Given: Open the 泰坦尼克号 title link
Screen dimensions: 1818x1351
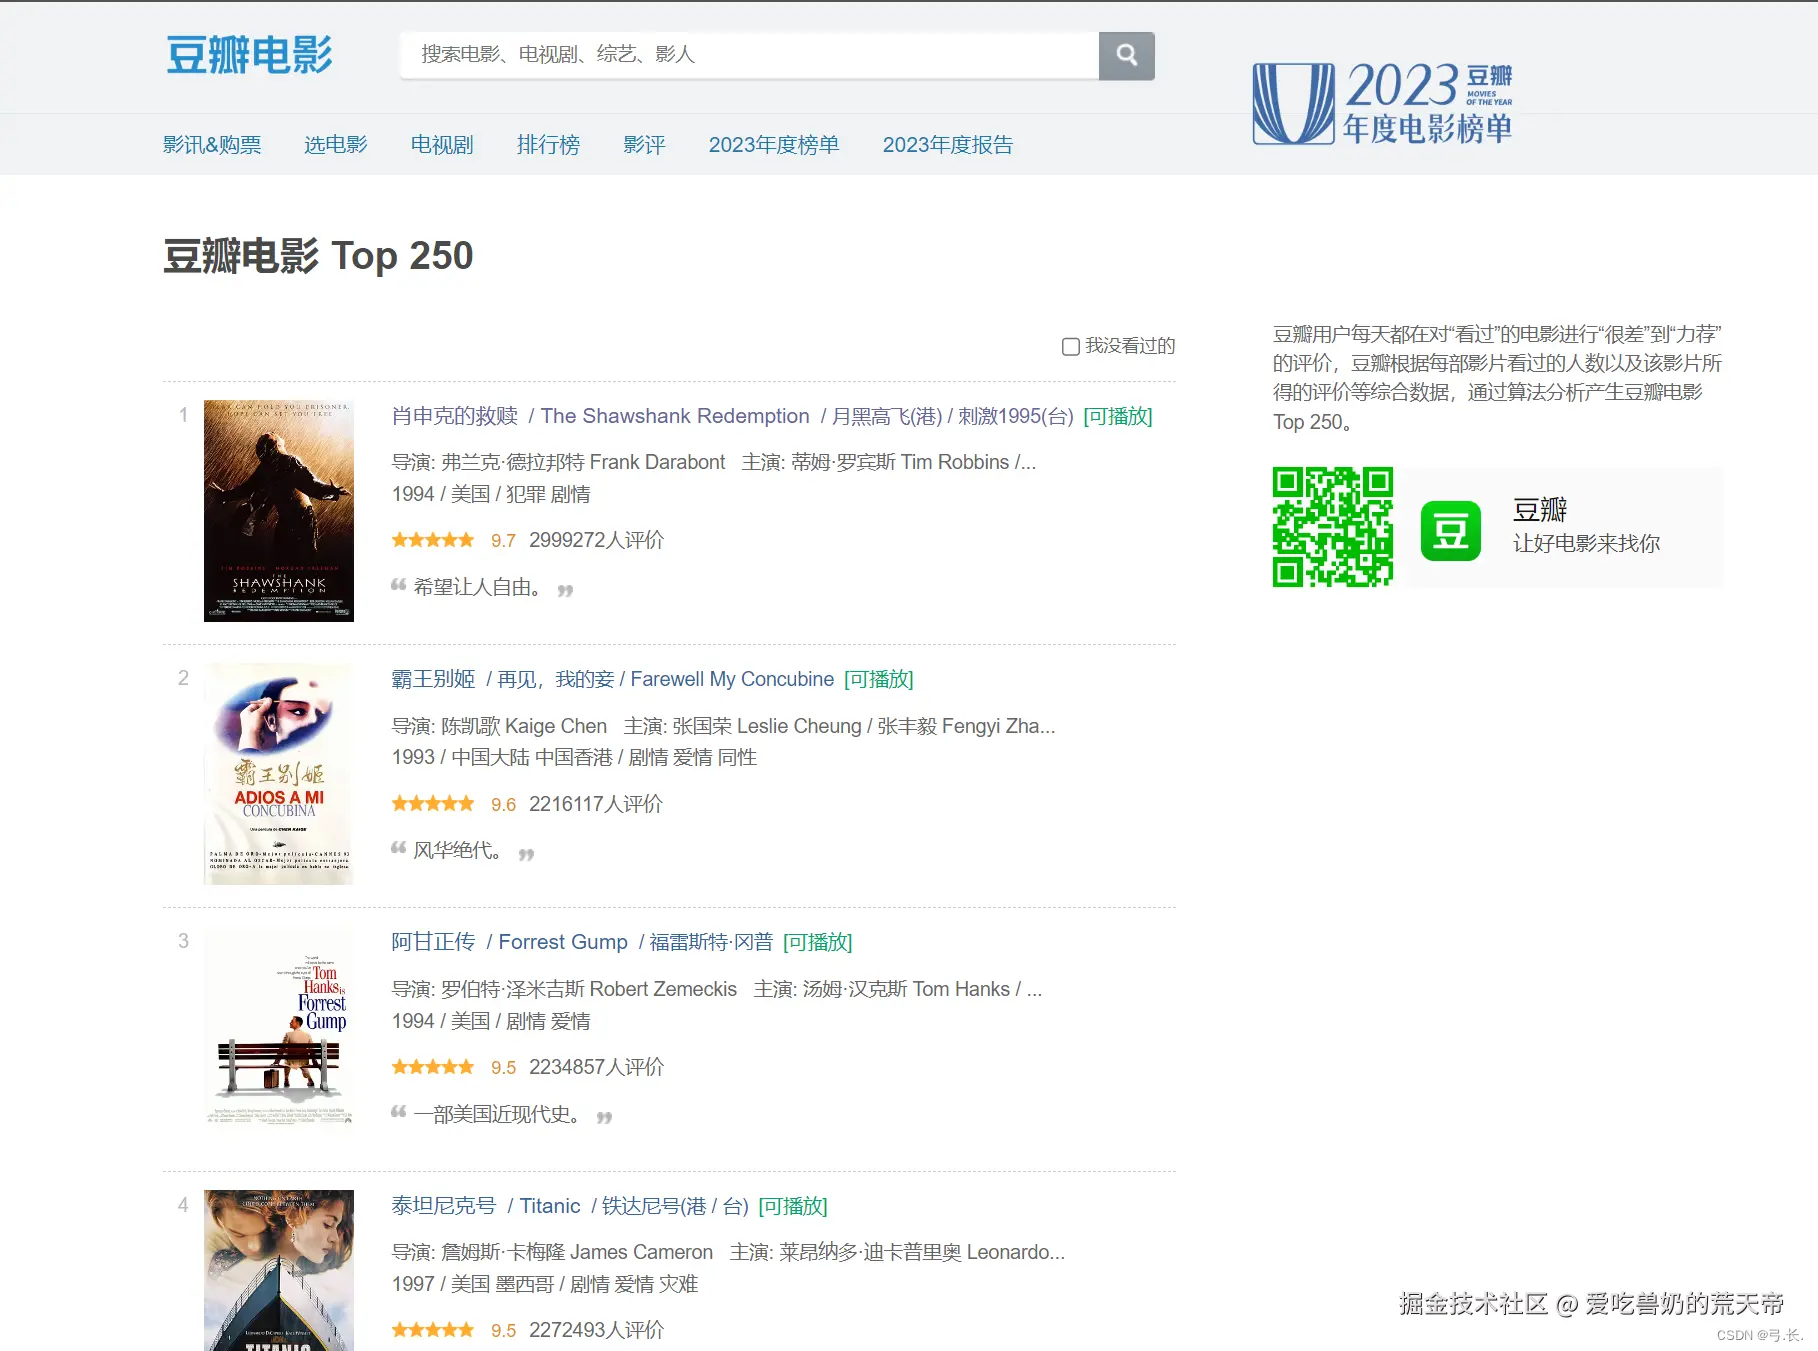Looking at the screenshot, I should click(444, 1206).
